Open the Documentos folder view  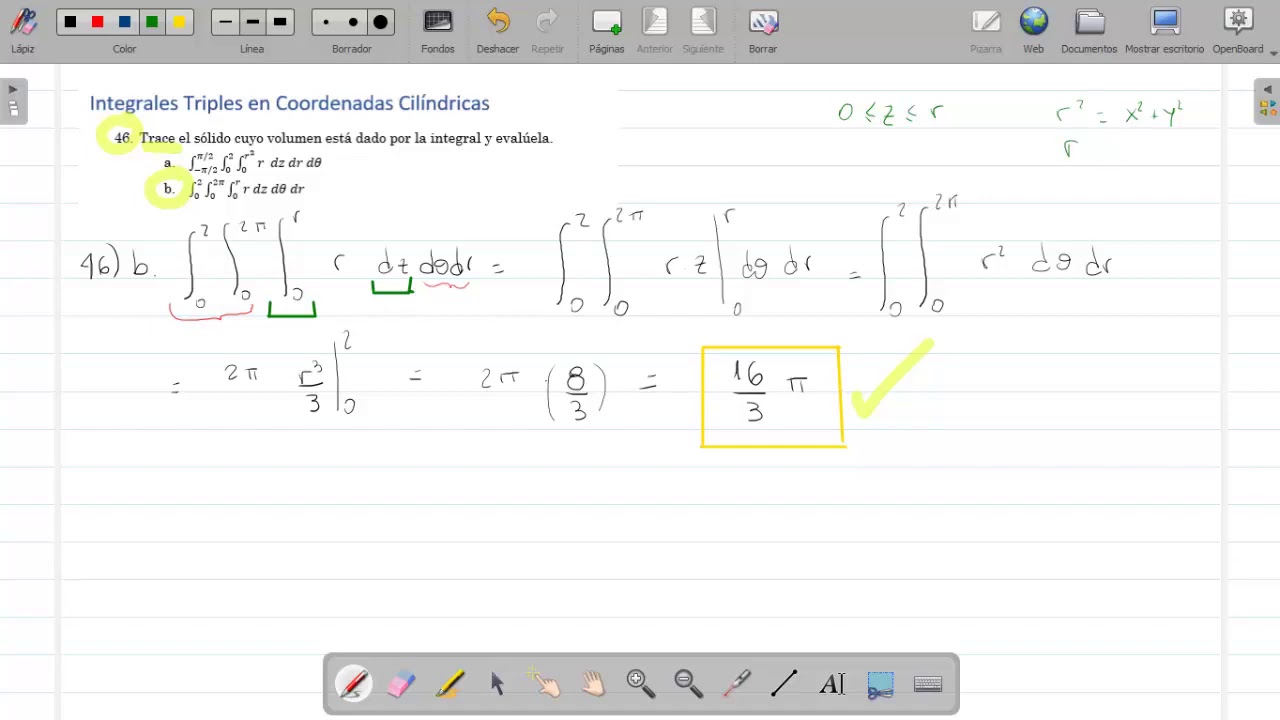click(1089, 30)
